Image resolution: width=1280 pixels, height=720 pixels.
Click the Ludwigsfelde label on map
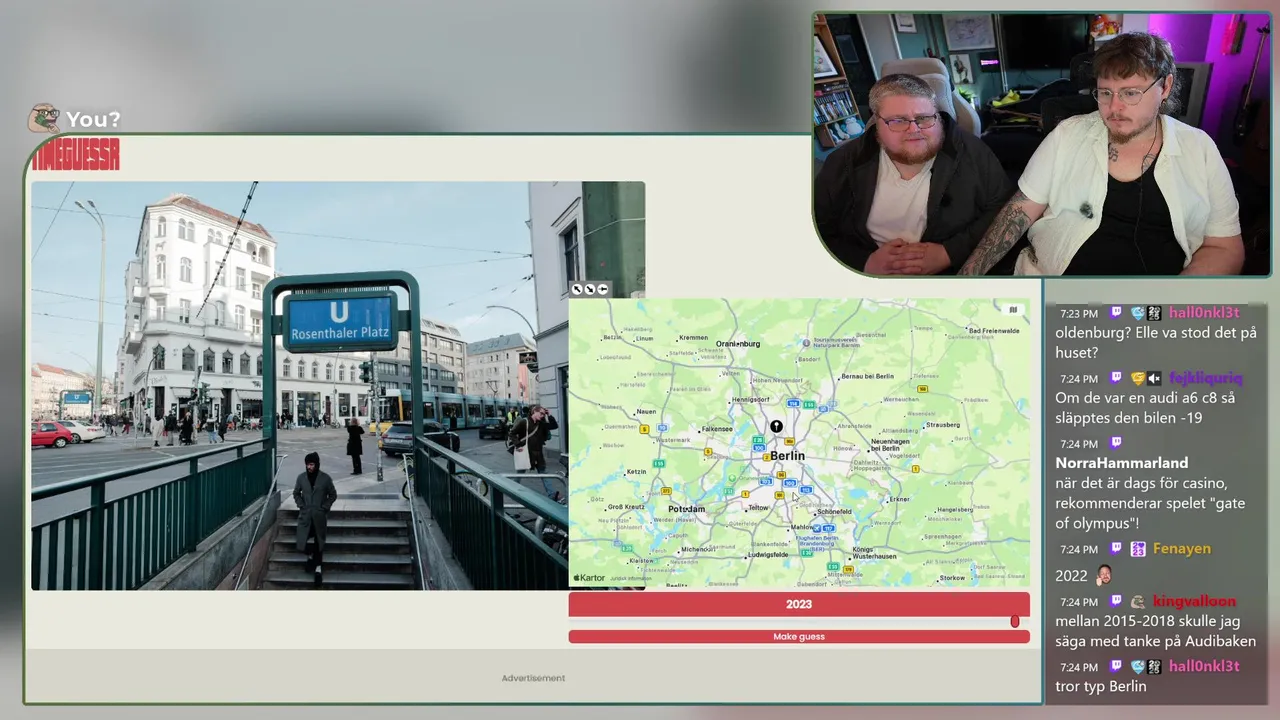click(x=768, y=555)
